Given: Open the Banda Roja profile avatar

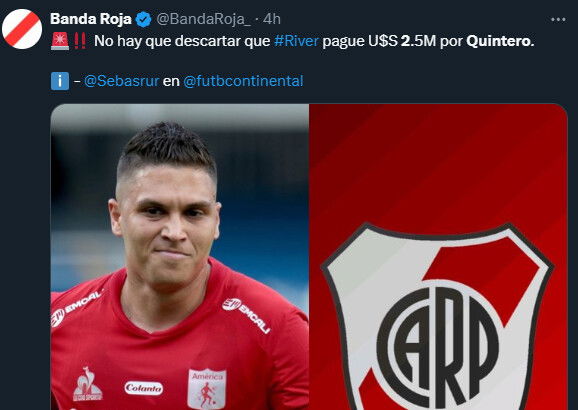Looking at the screenshot, I should (22, 29).
